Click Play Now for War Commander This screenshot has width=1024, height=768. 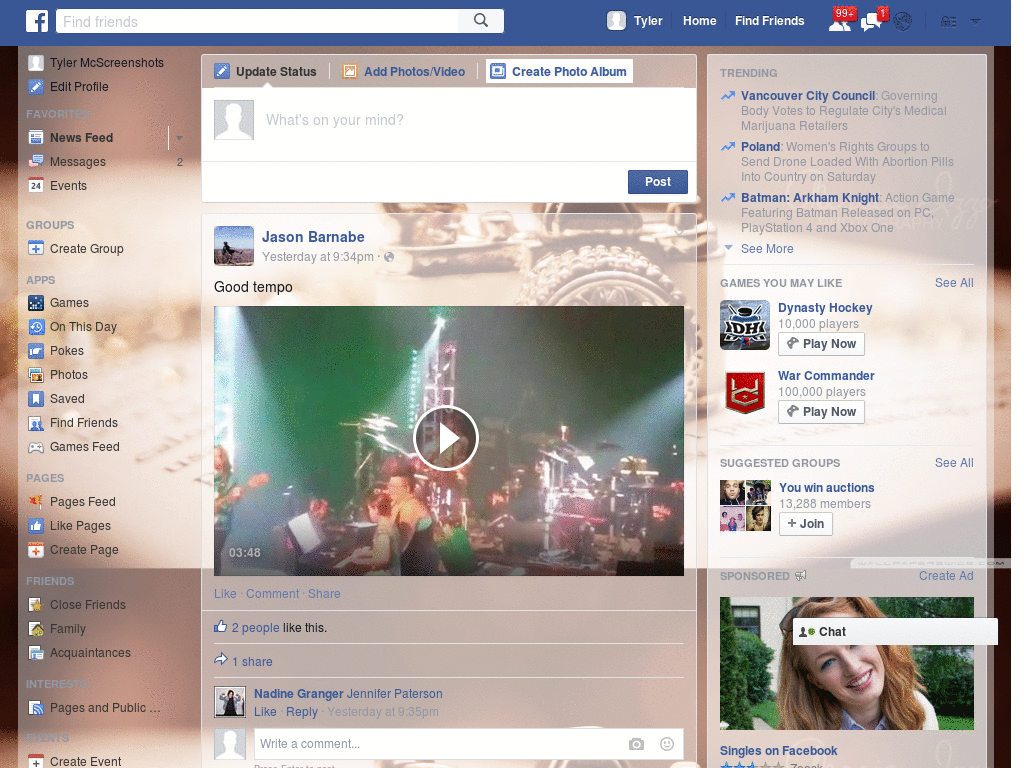pos(821,412)
